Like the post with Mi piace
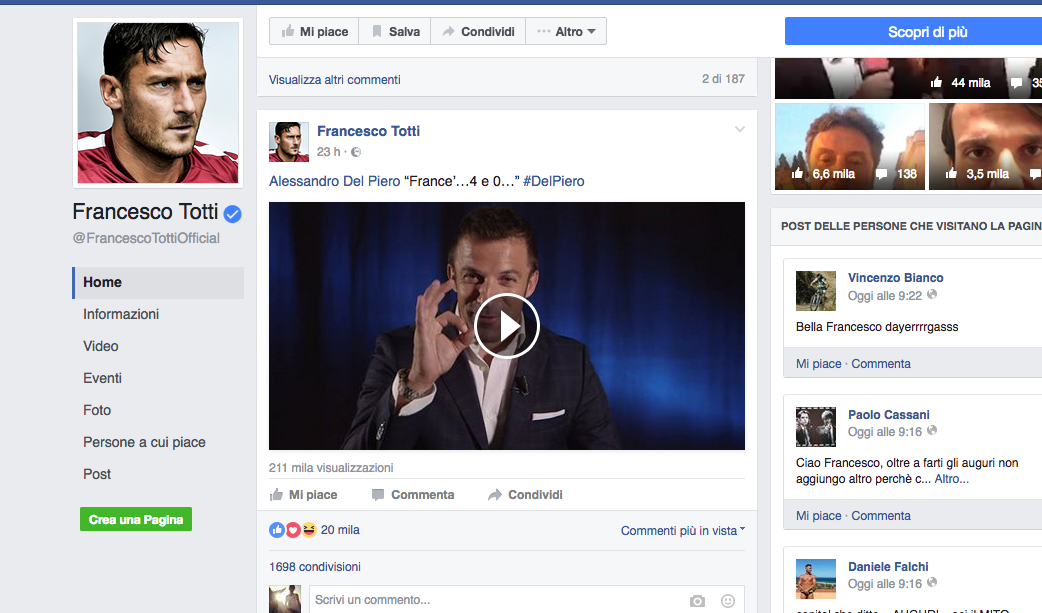 [304, 495]
